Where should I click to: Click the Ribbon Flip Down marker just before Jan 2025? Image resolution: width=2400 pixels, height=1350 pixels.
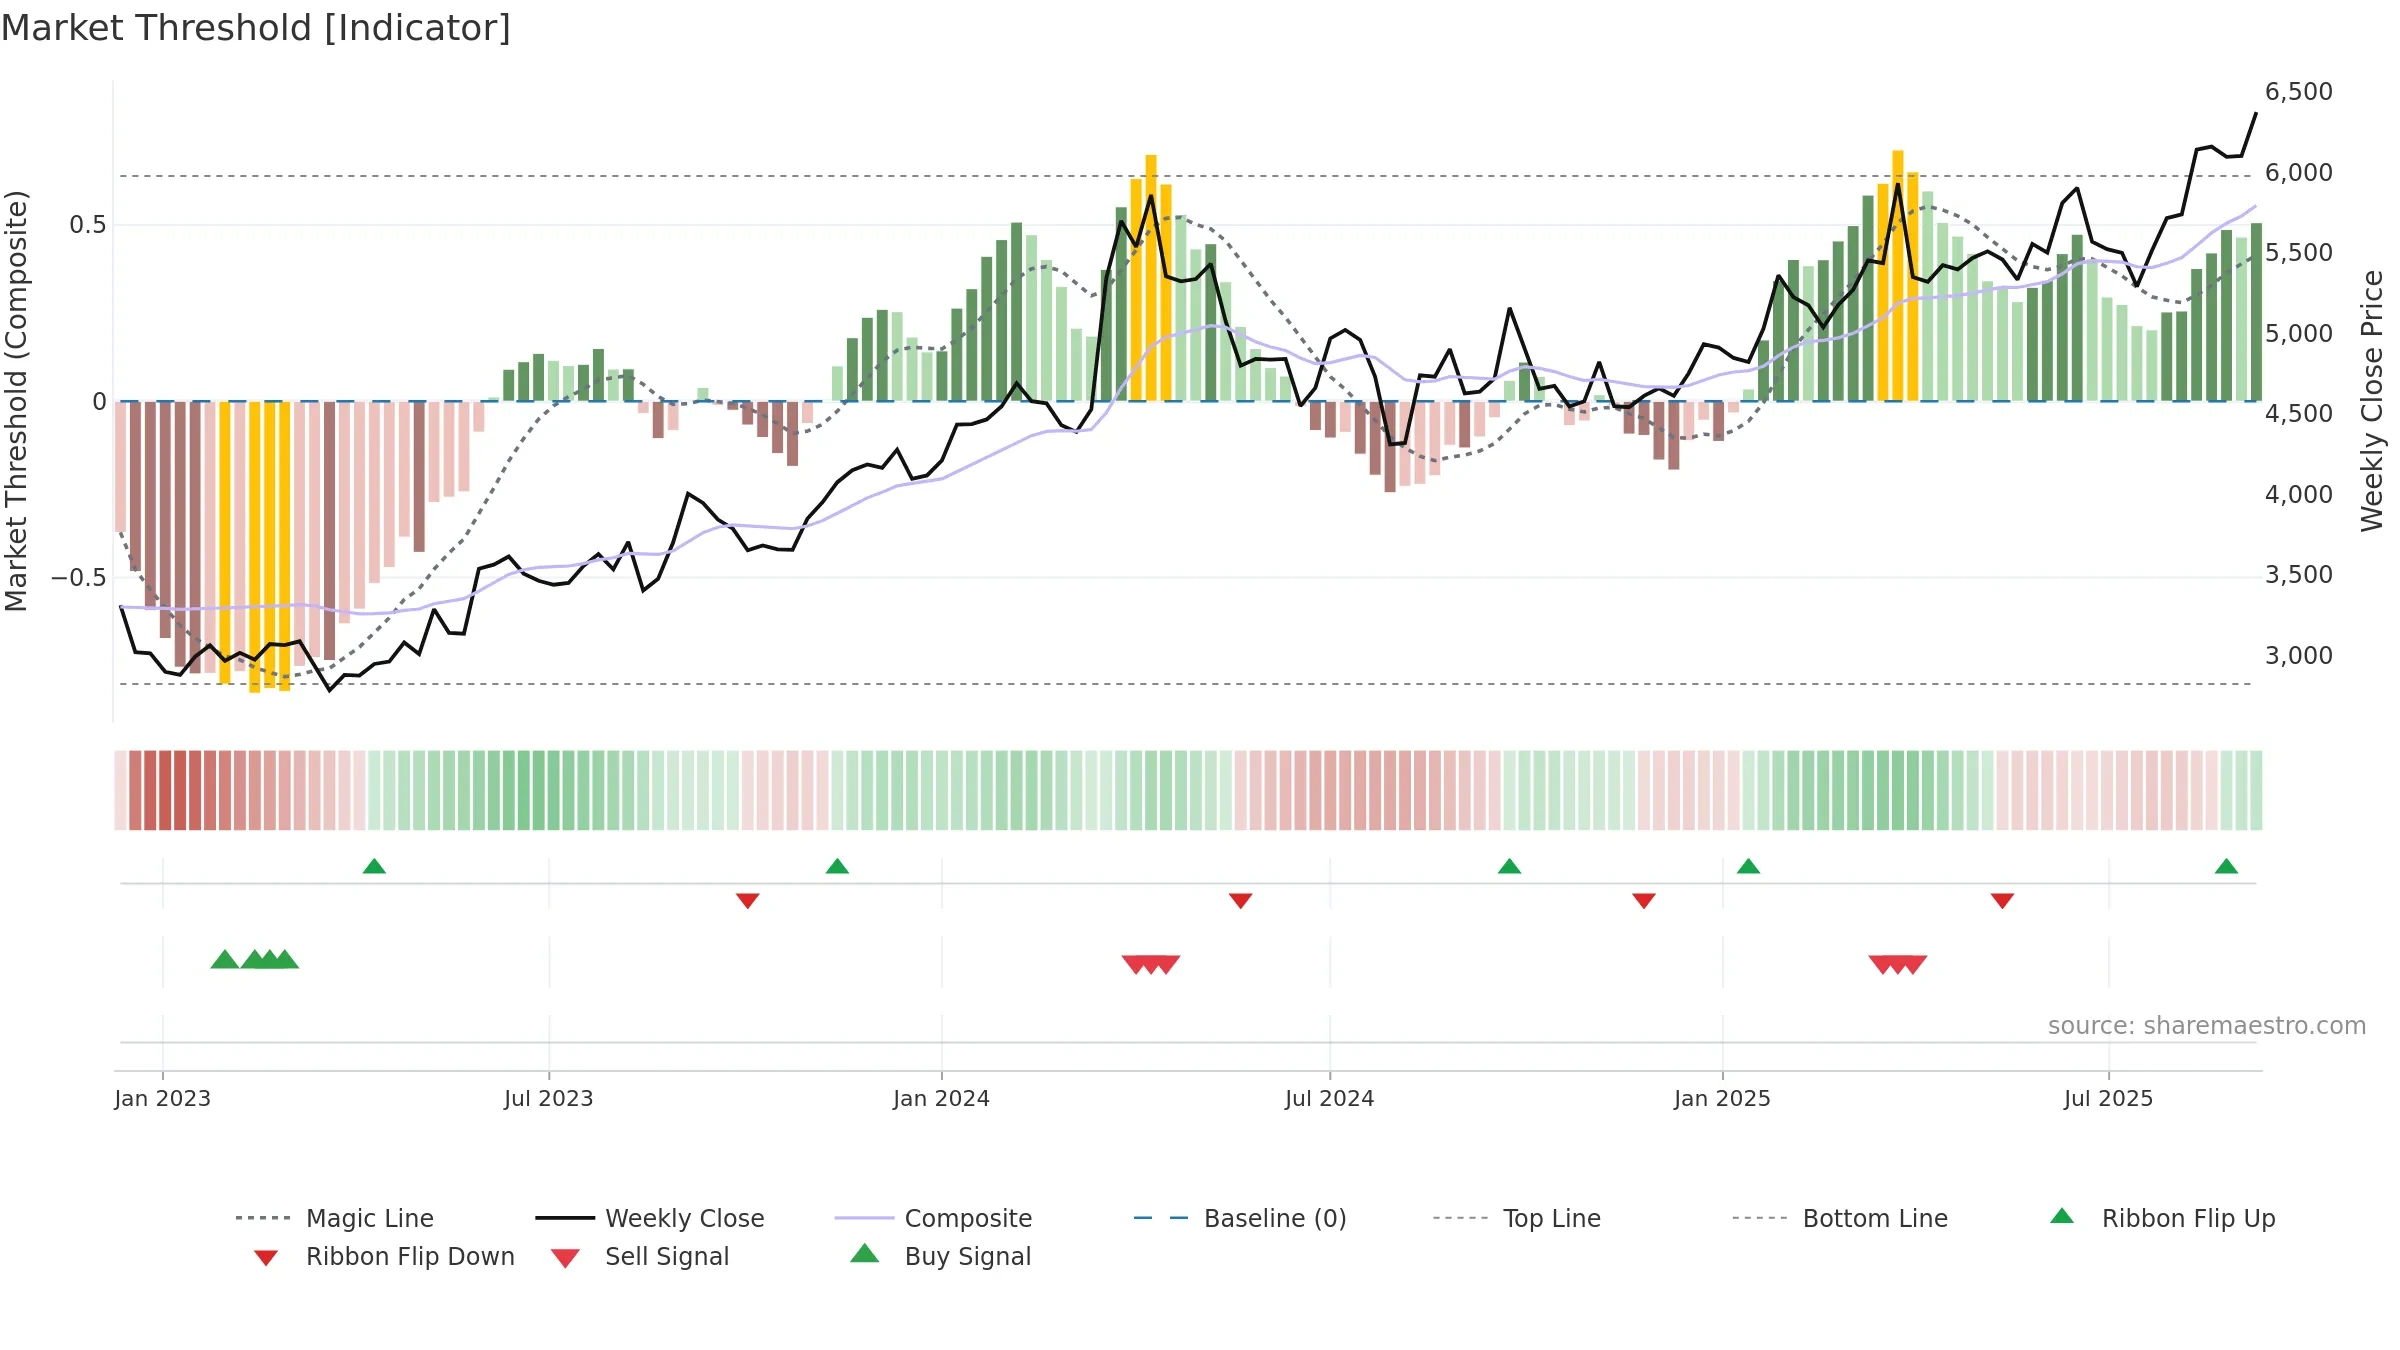1644,901
